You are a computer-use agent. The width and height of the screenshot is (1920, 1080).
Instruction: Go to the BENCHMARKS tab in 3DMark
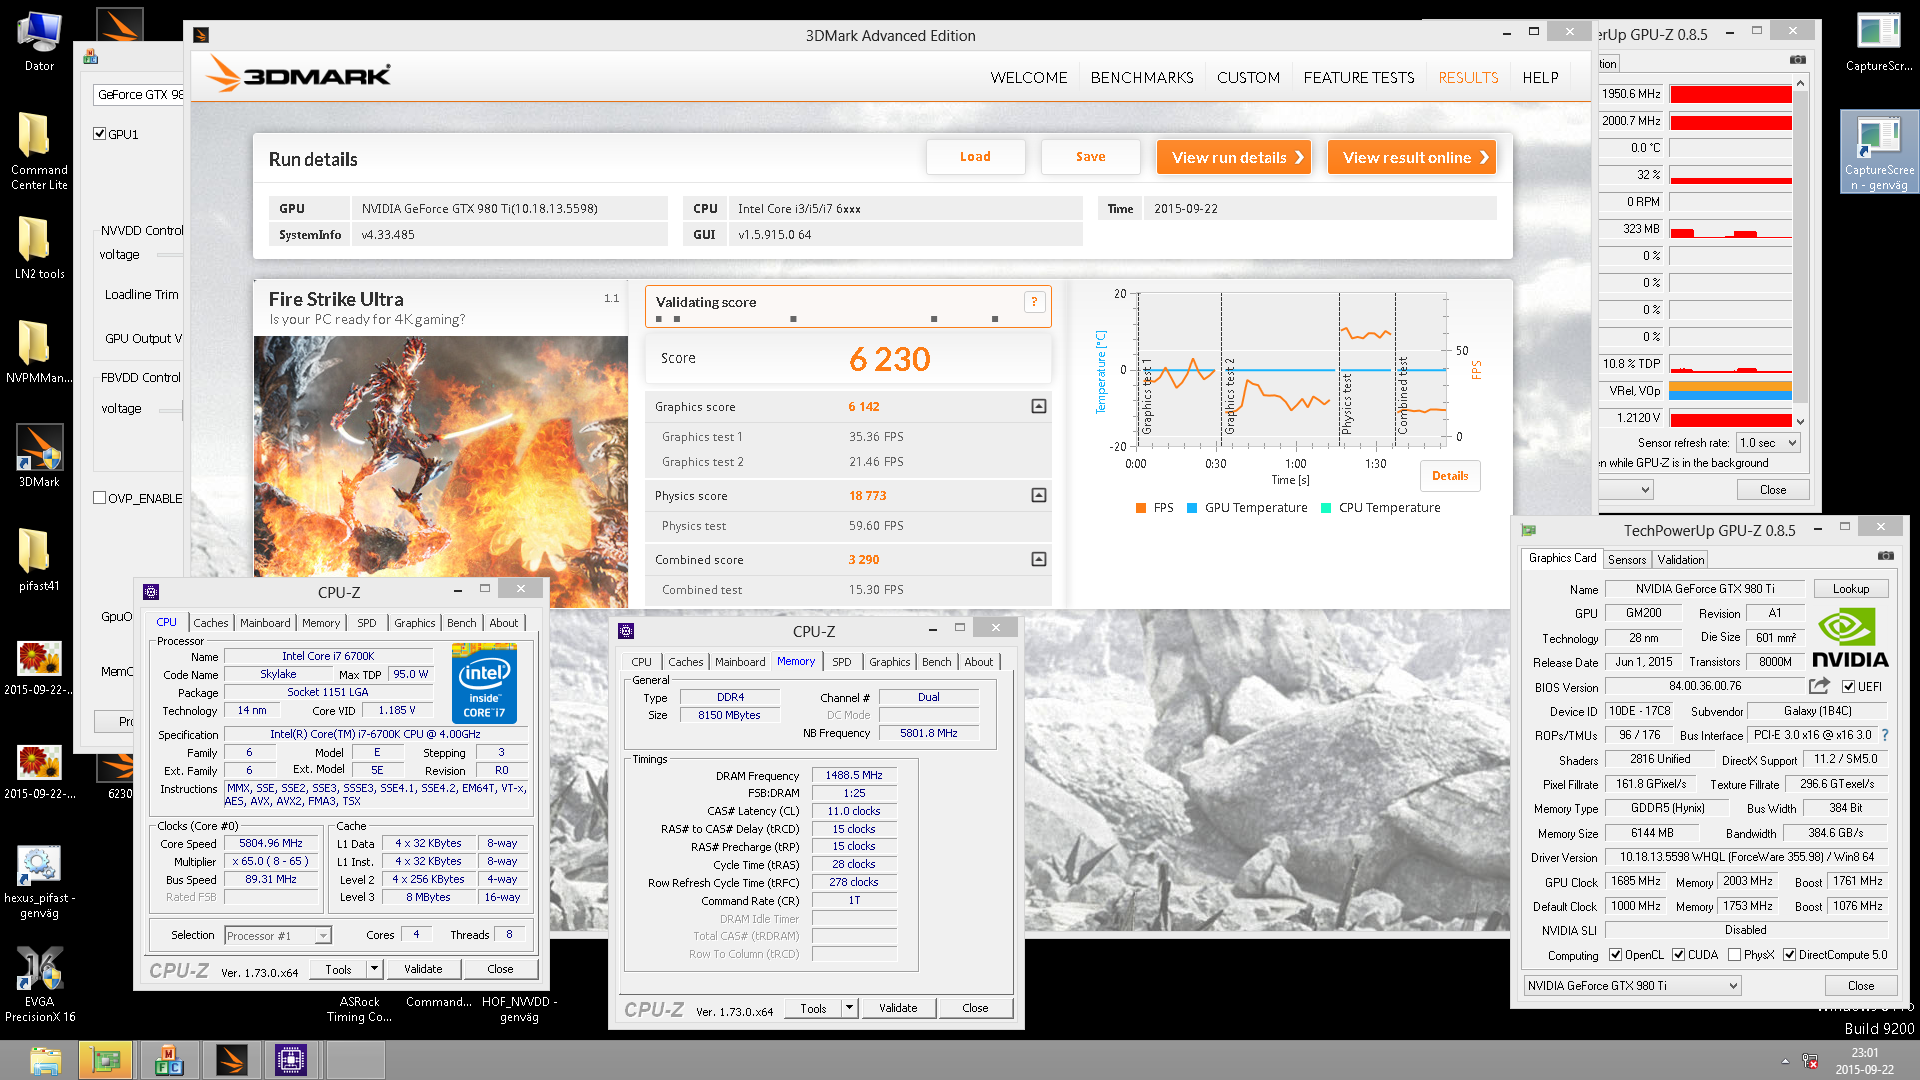(x=1141, y=78)
